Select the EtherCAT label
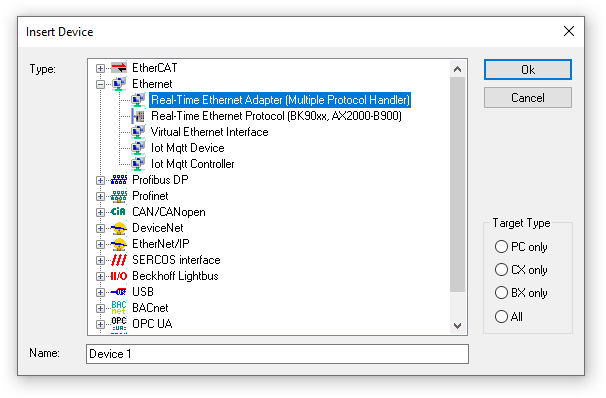The height and width of the screenshot is (398, 606). [x=155, y=68]
